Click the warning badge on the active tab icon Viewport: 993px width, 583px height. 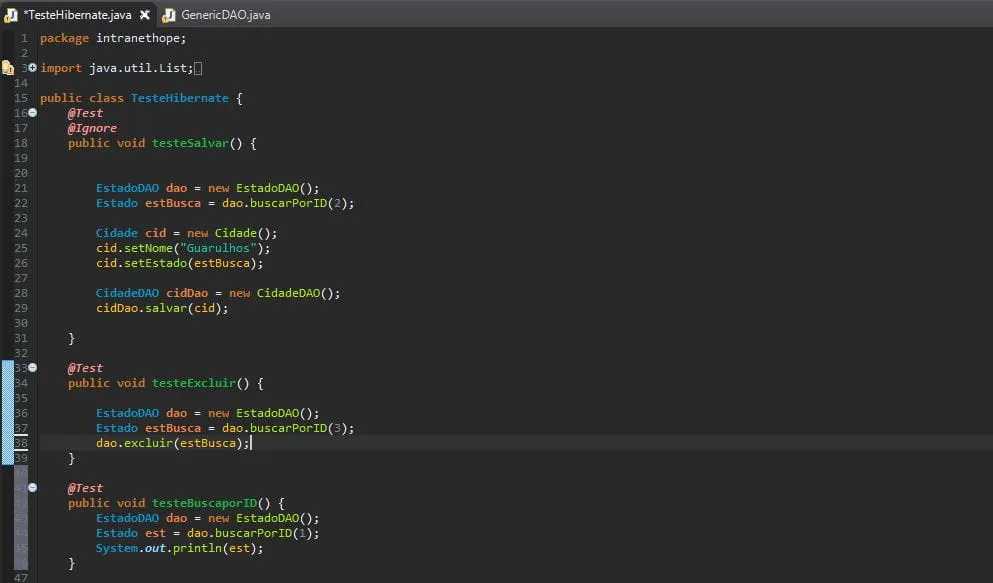tap(8, 18)
